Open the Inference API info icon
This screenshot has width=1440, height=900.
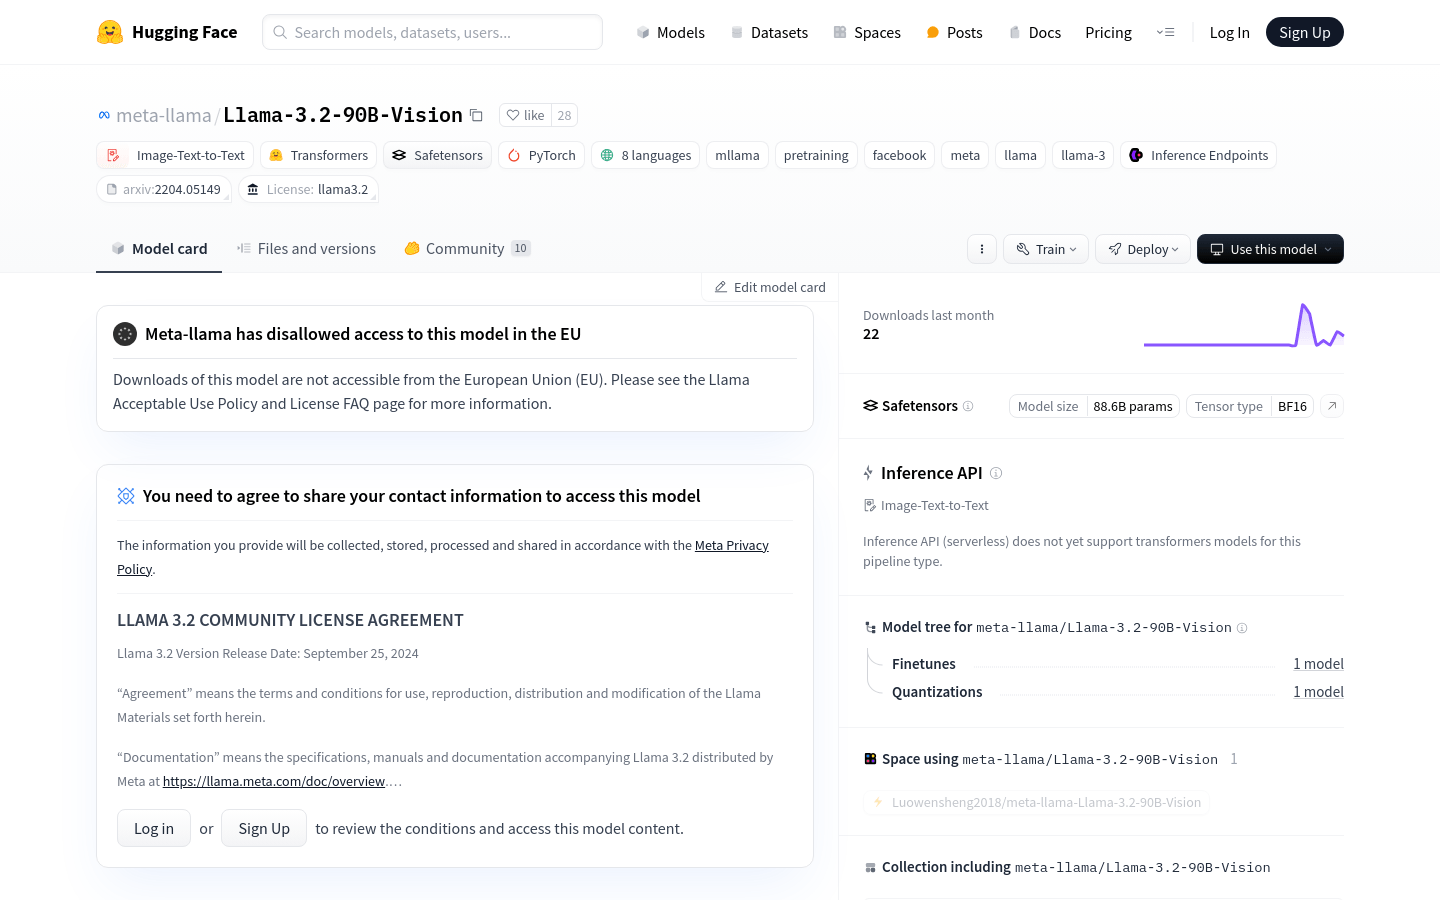click(996, 473)
